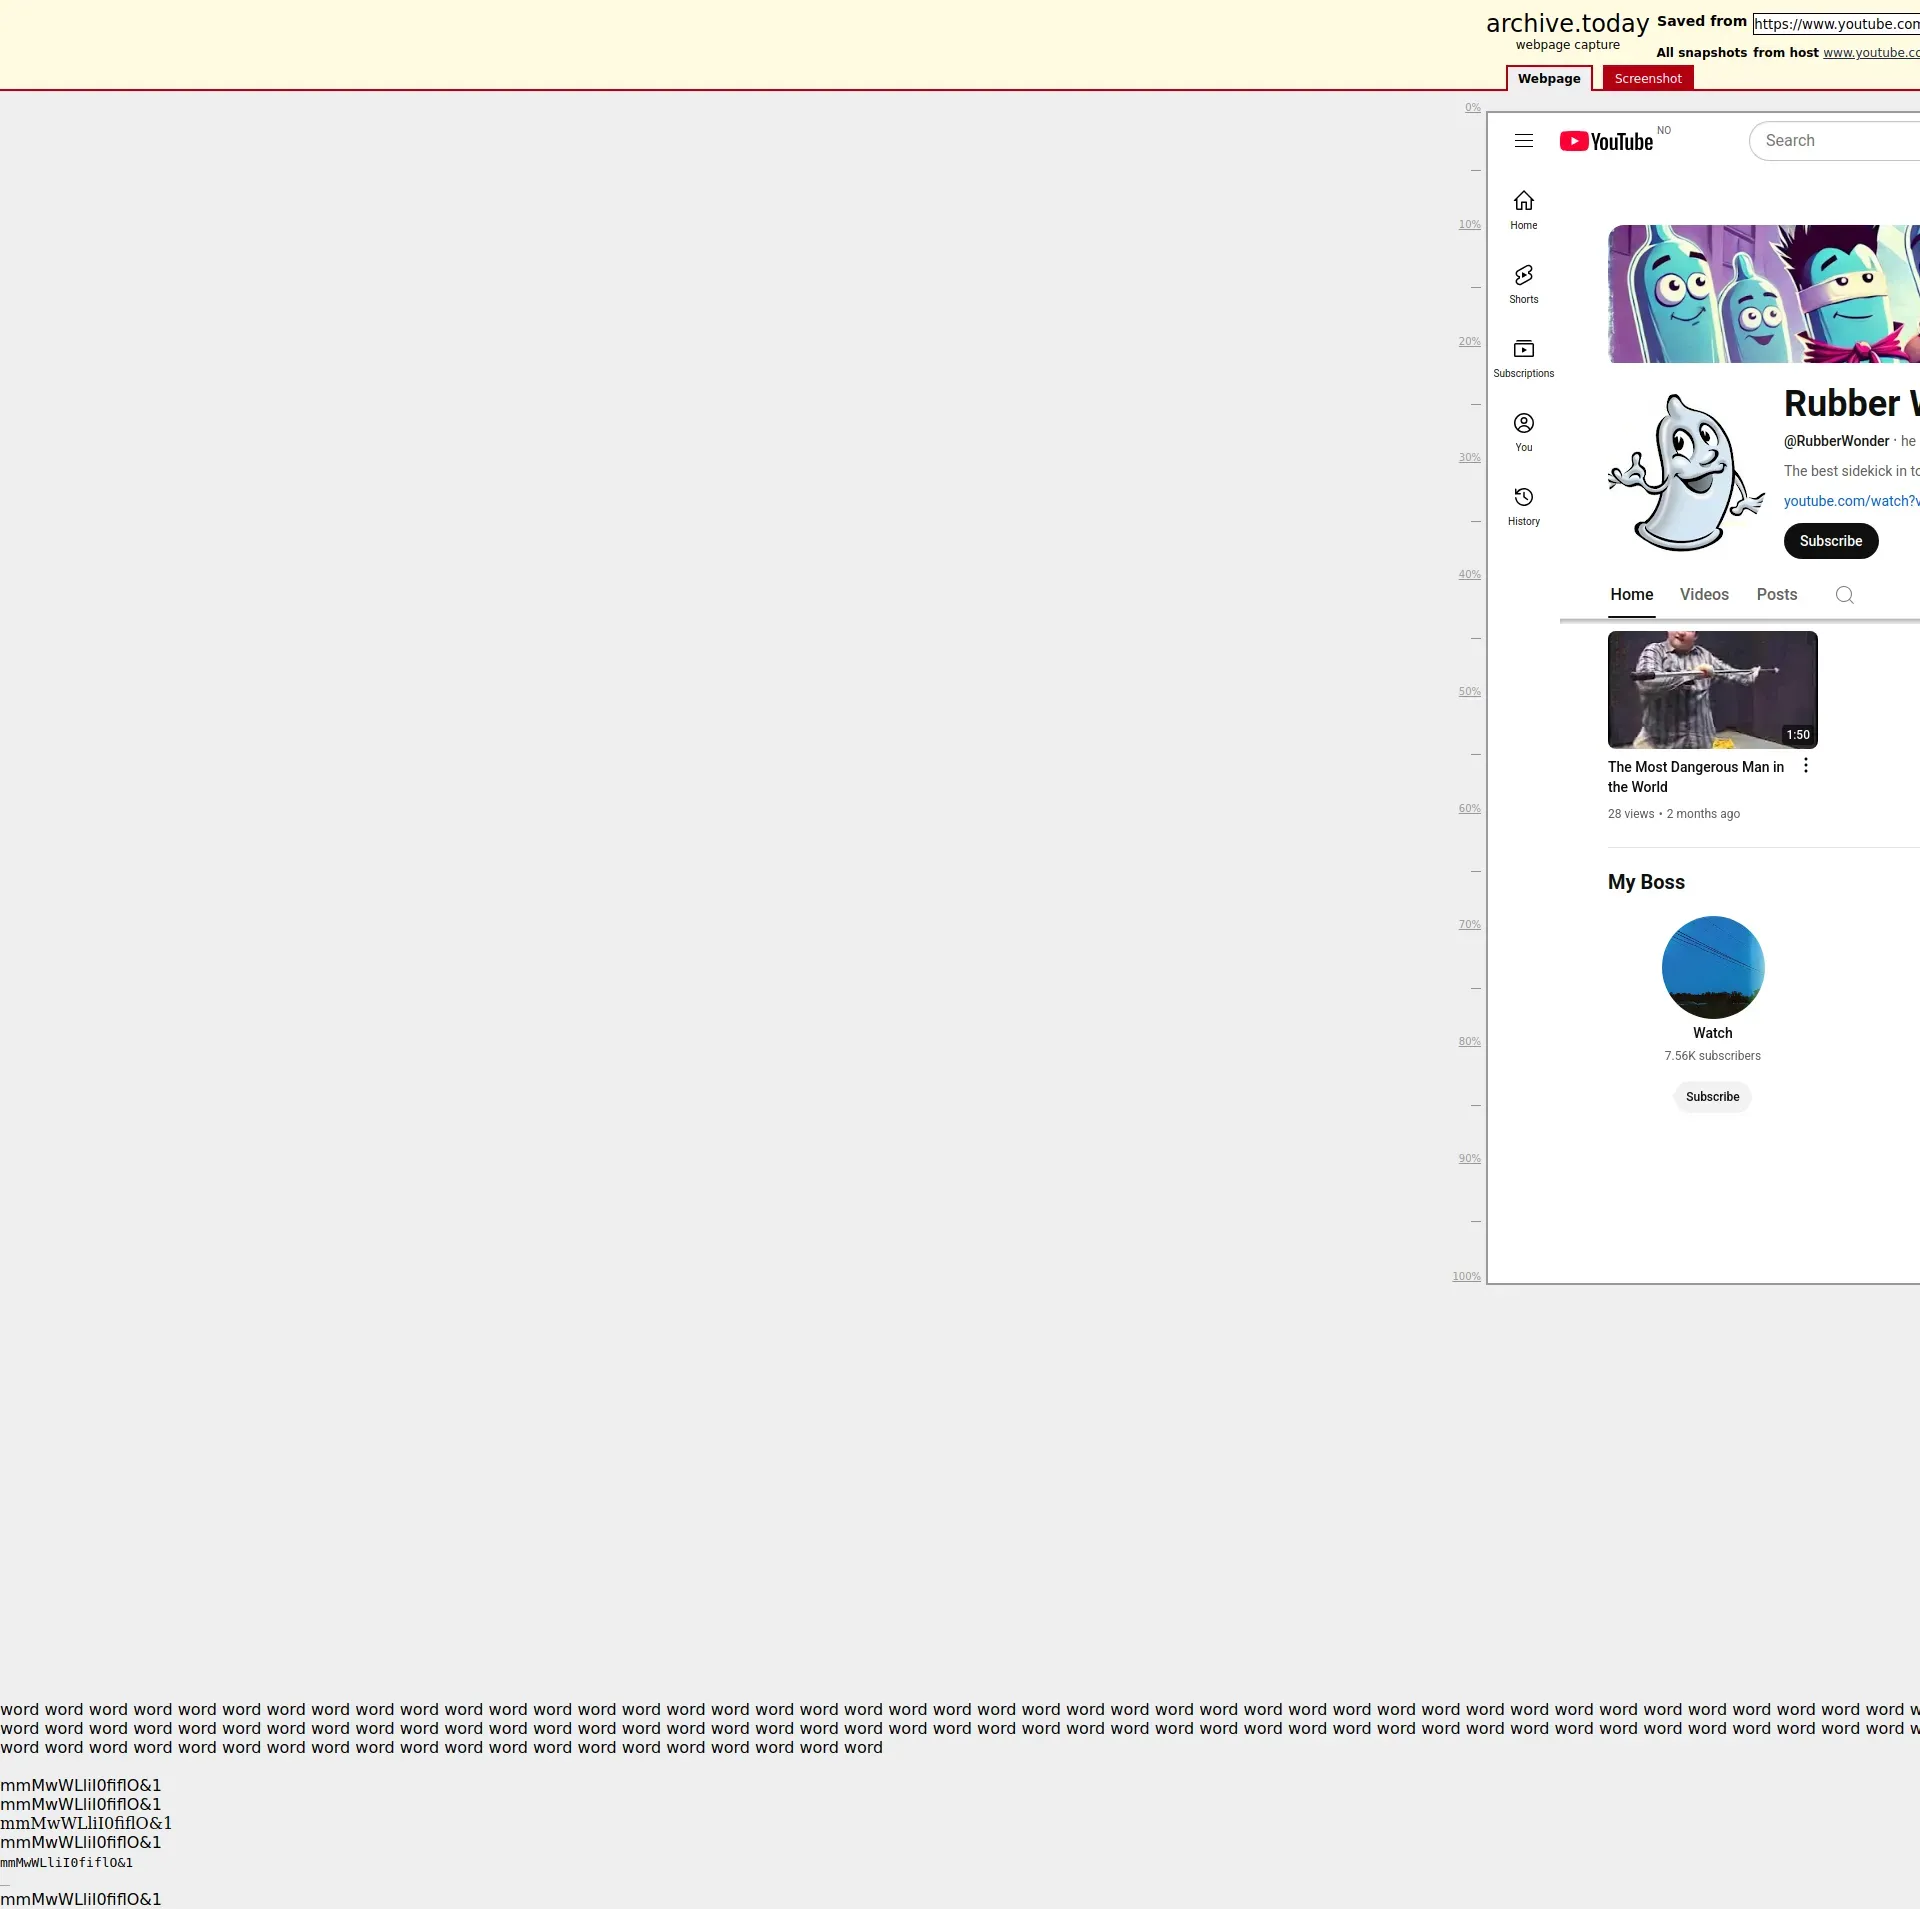Click the YouTube Search input field
Image resolution: width=1920 pixels, height=1909 pixels.
pyautogui.click(x=1835, y=141)
